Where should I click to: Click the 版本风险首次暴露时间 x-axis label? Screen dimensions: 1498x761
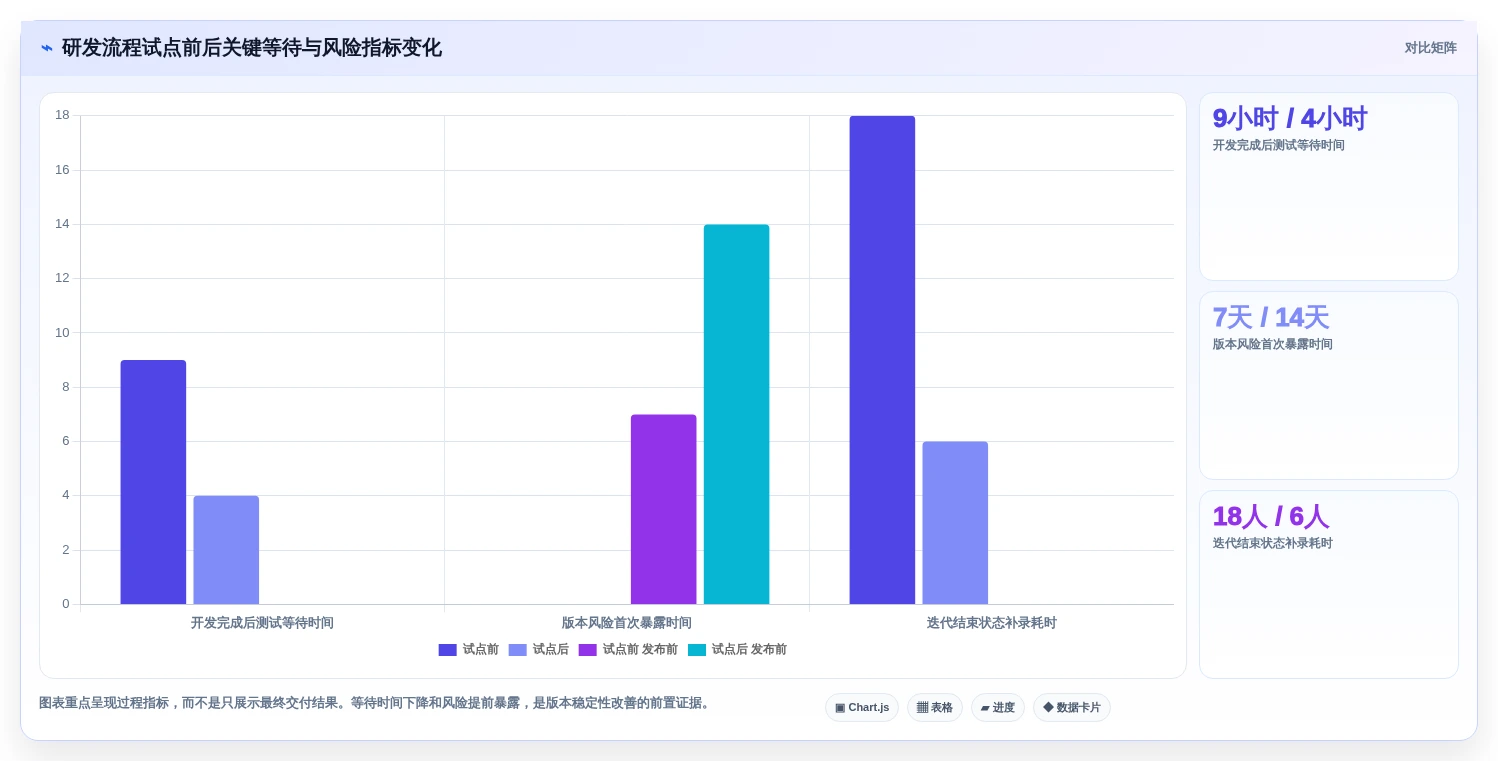(627, 623)
